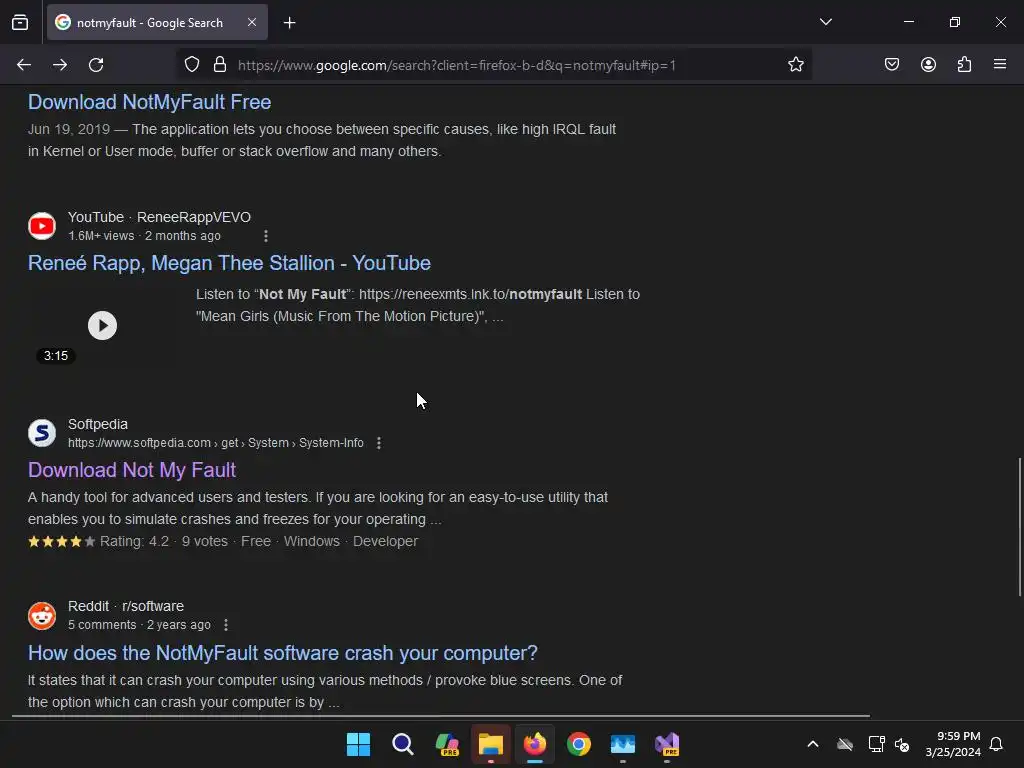Click the OneDrive cloud tray icon
Viewport: 1024px width, 768px height.
[x=845, y=744]
